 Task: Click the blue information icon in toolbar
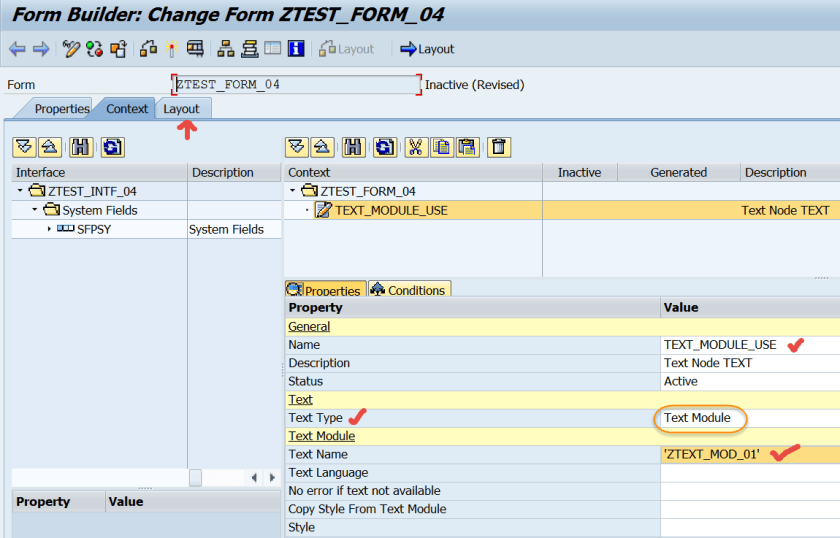pos(296,49)
